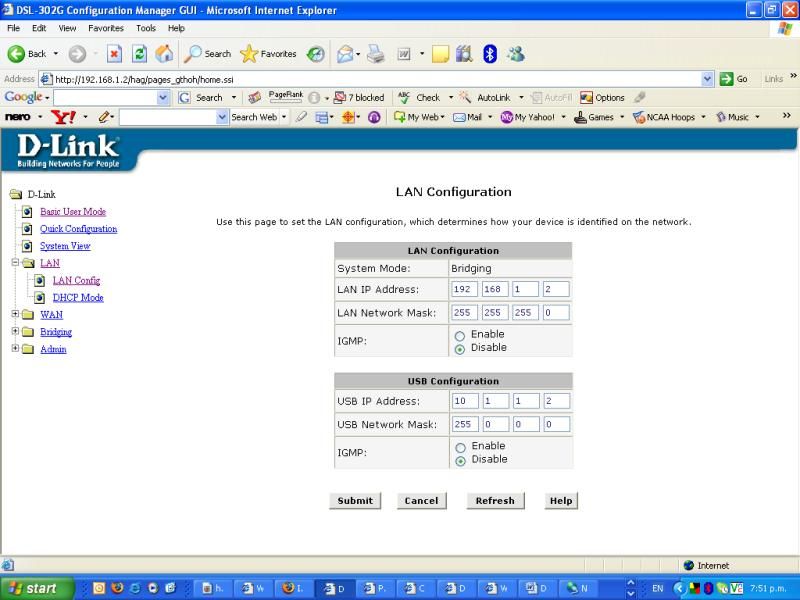
Task: Open the Tools menu
Action: (x=146, y=28)
